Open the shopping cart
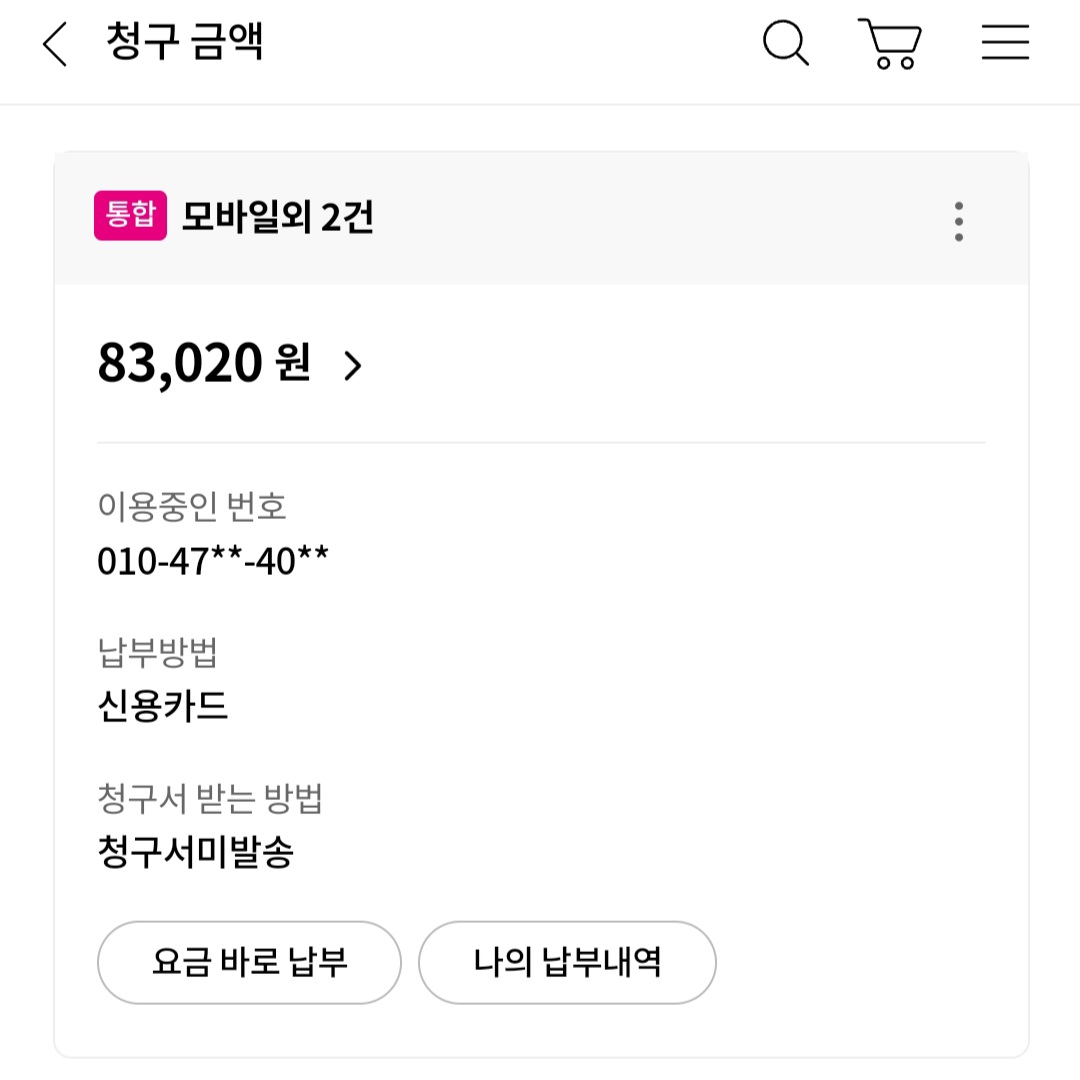Image resolution: width=1080 pixels, height=1080 pixels. click(x=890, y=44)
